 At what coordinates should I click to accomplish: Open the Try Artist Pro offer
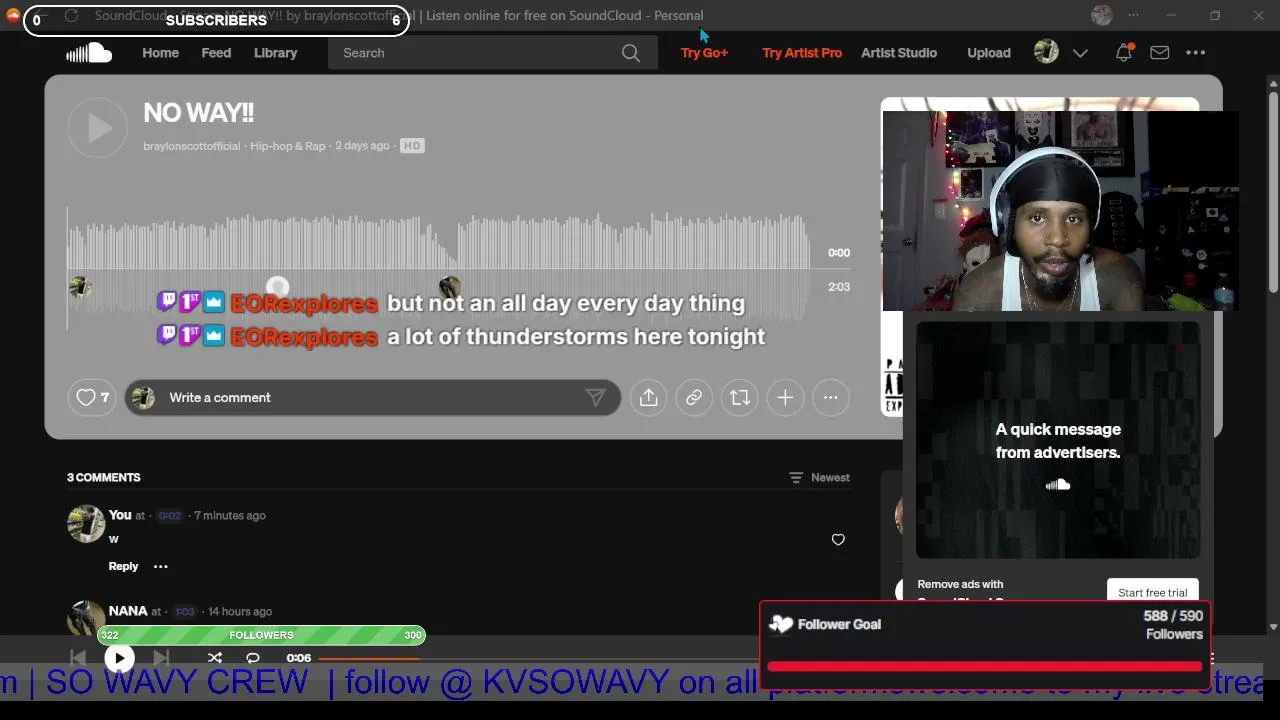click(x=802, y=53)
